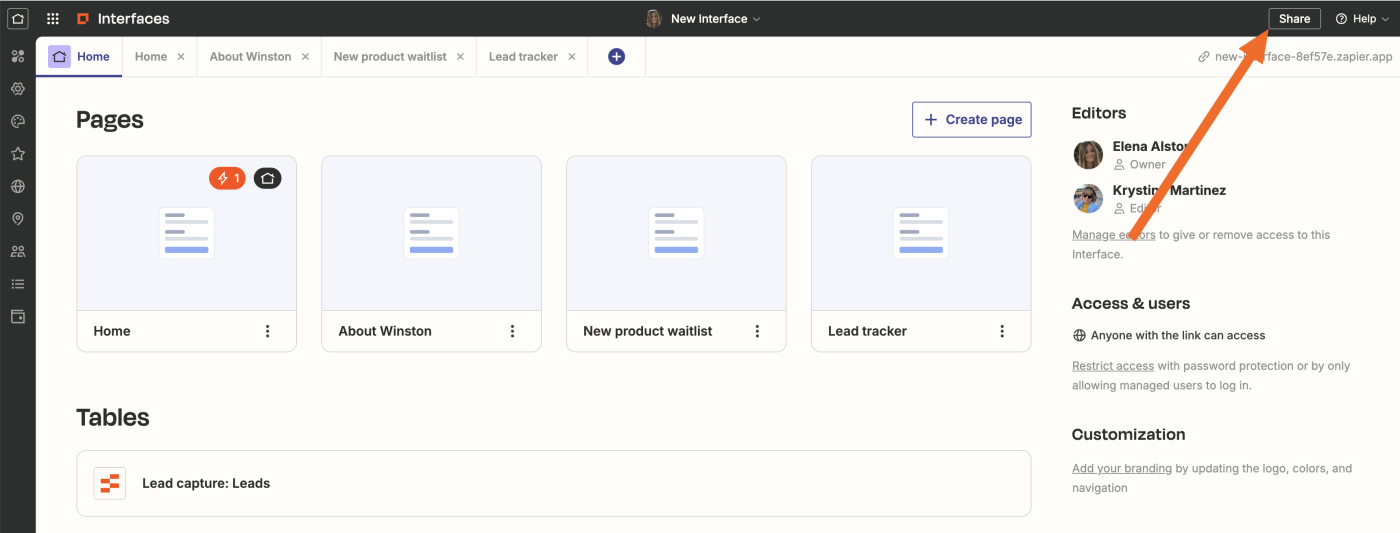
Task: Follow the Restrict access link
Action: 1113,366
